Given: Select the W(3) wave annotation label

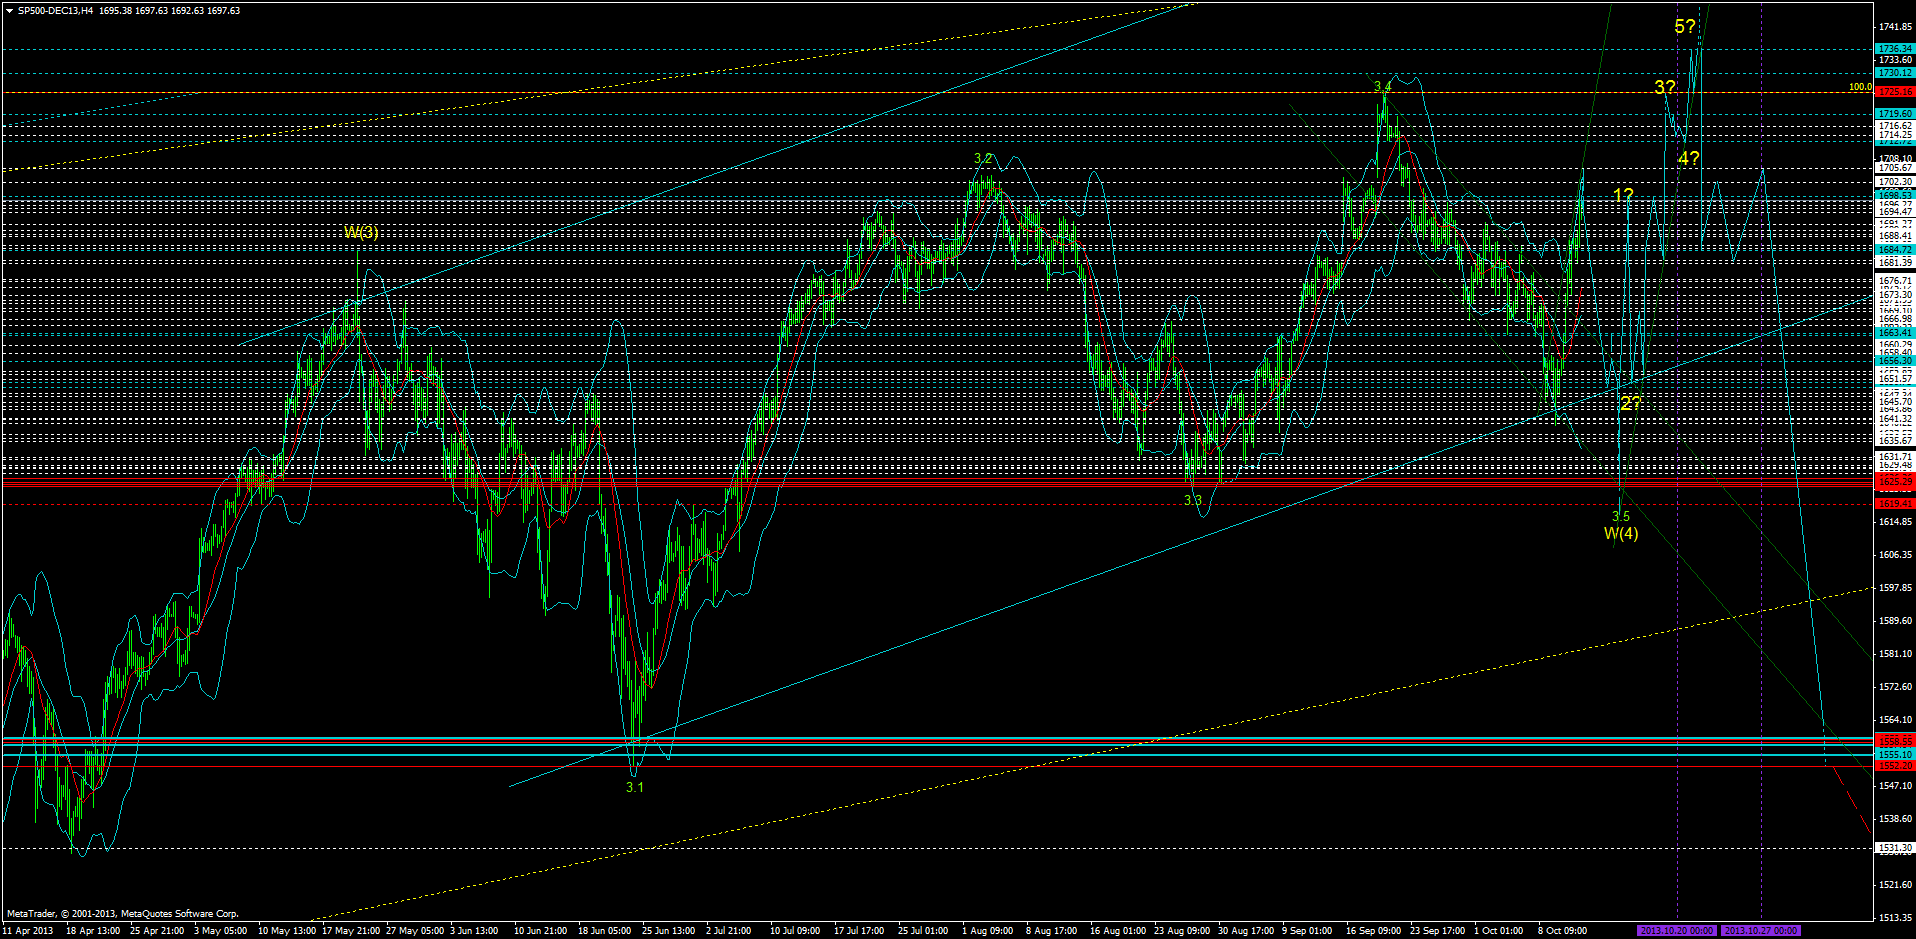Looking at the screenshot, I should [x=362, y=232].
